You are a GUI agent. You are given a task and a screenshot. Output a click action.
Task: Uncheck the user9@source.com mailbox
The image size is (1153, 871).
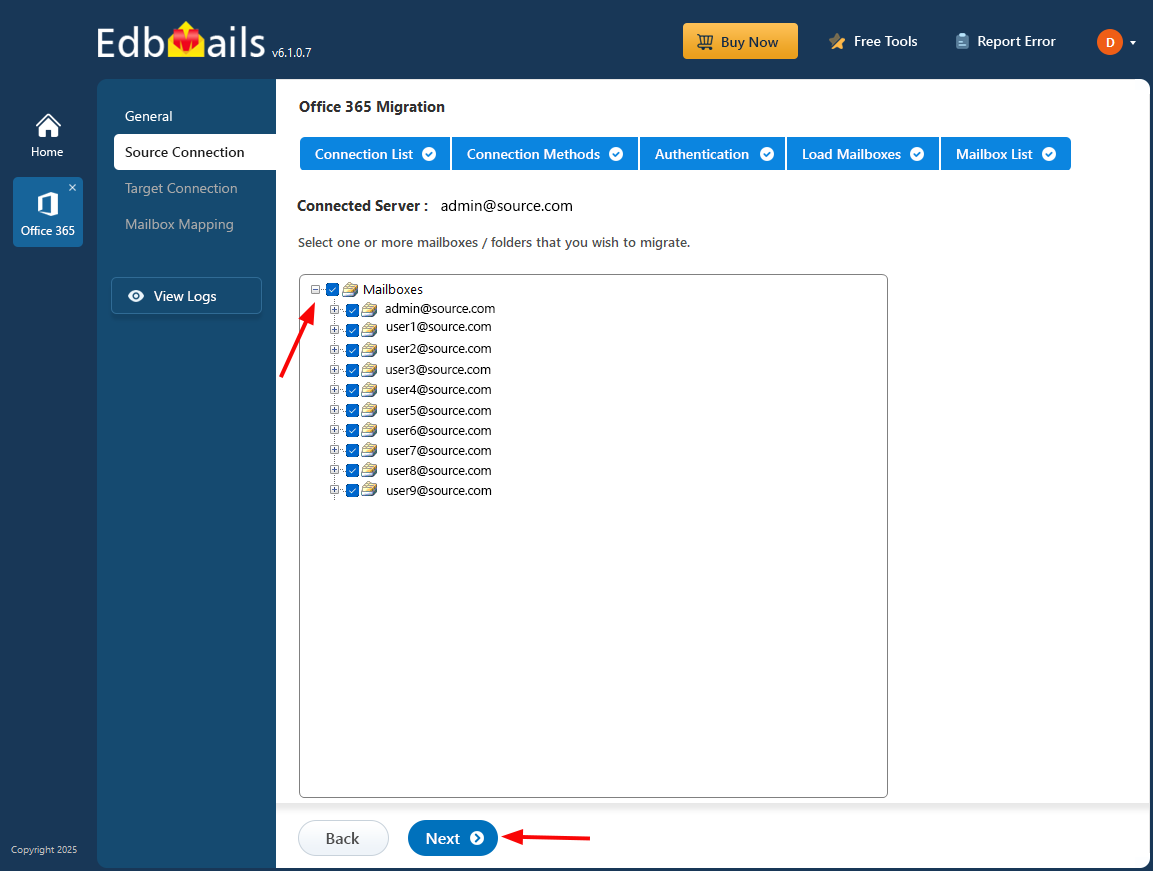point(352,490)
